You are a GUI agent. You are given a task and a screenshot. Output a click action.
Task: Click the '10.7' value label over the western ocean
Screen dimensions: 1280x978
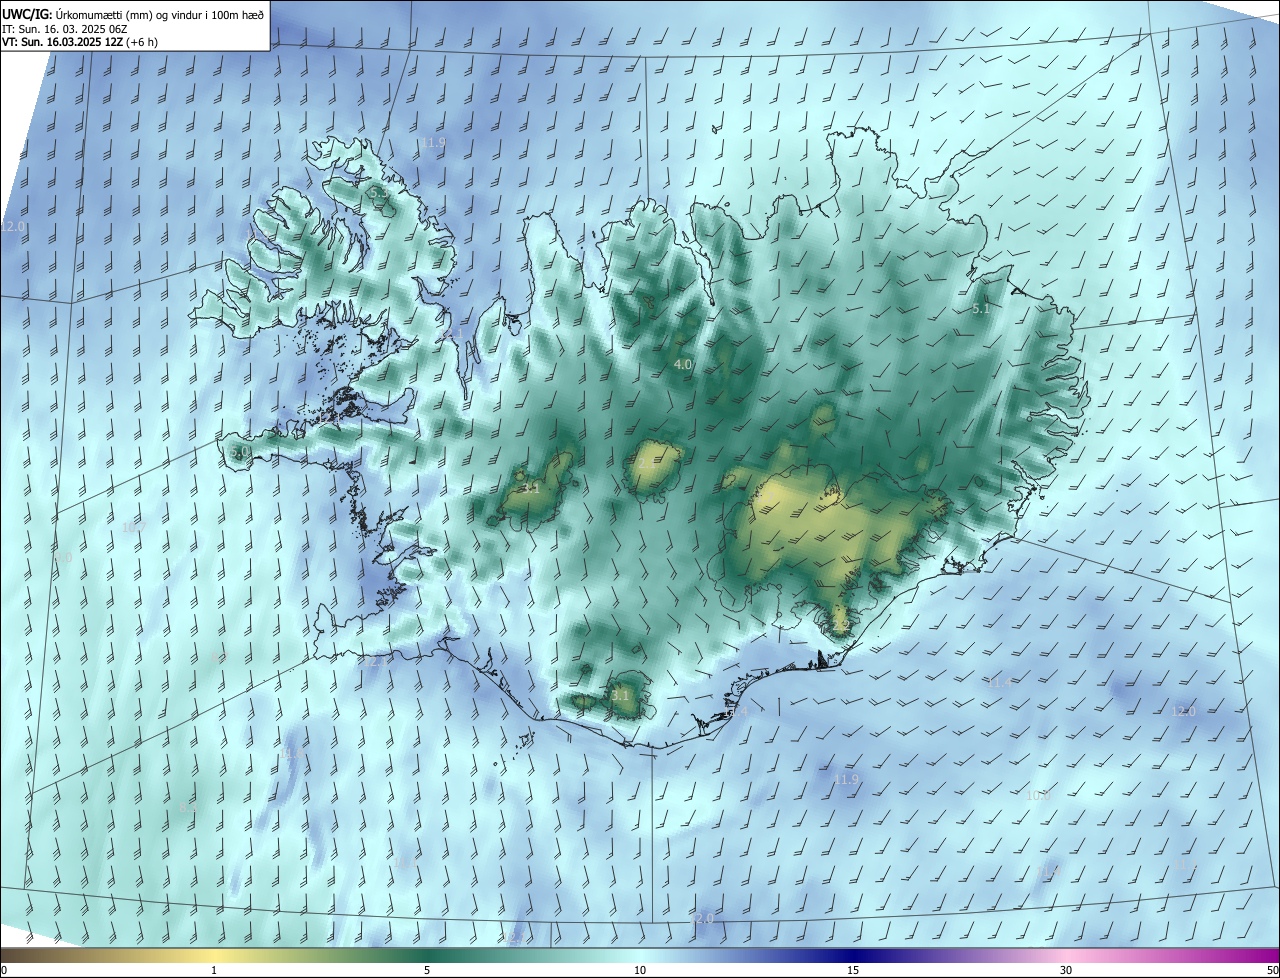(x=134, y=527)
